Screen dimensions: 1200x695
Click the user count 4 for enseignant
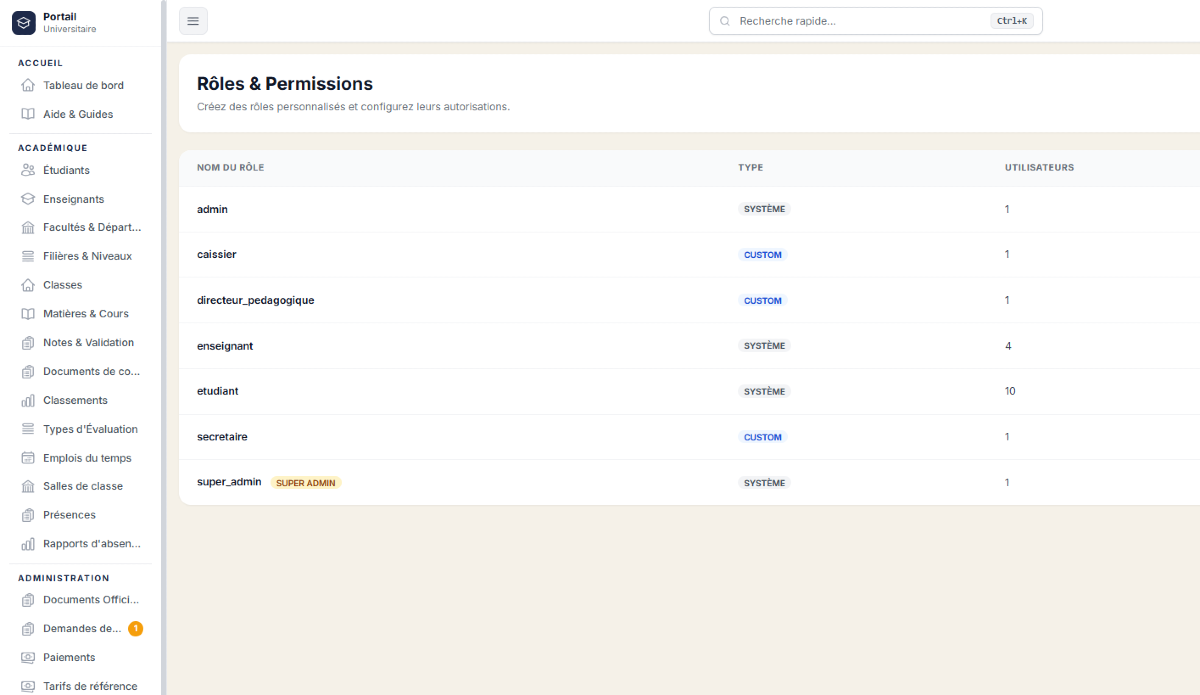coord(1008,346)
